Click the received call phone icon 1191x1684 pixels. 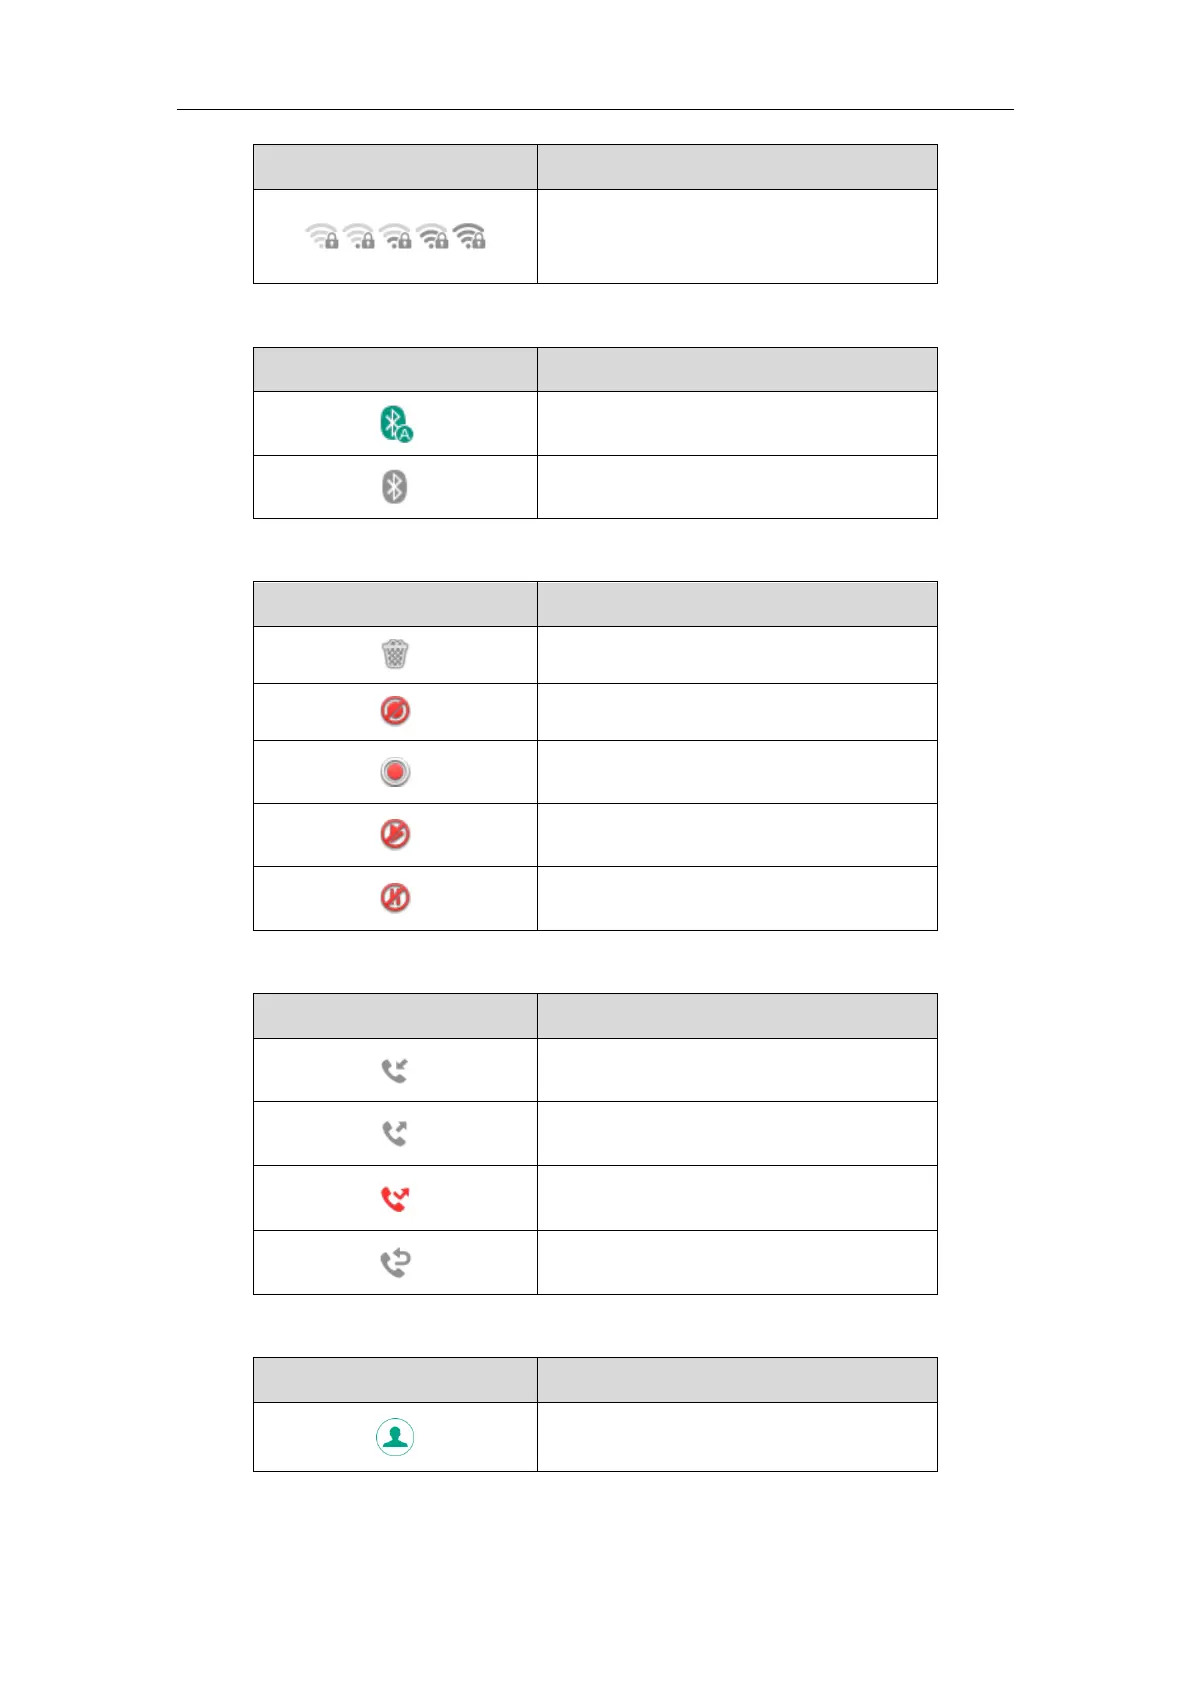click(395, 1071)
